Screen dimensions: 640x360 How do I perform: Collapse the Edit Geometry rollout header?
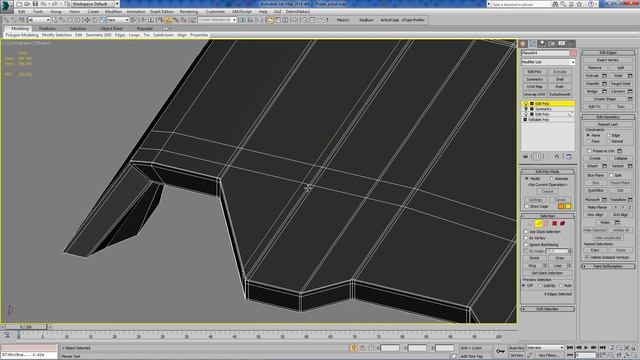608,117
